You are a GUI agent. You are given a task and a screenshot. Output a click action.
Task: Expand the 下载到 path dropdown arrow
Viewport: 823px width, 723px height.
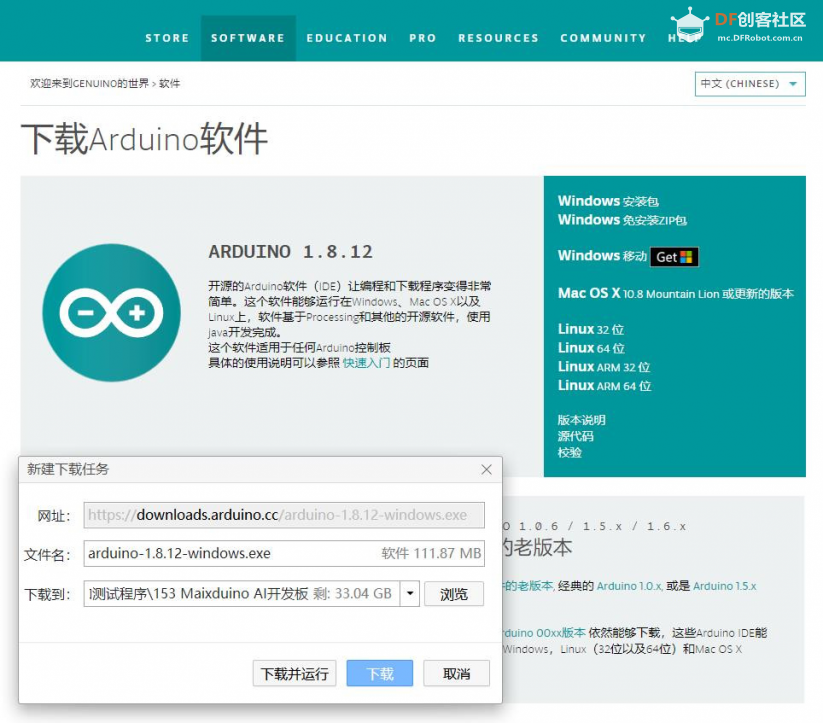coord(410,594)
